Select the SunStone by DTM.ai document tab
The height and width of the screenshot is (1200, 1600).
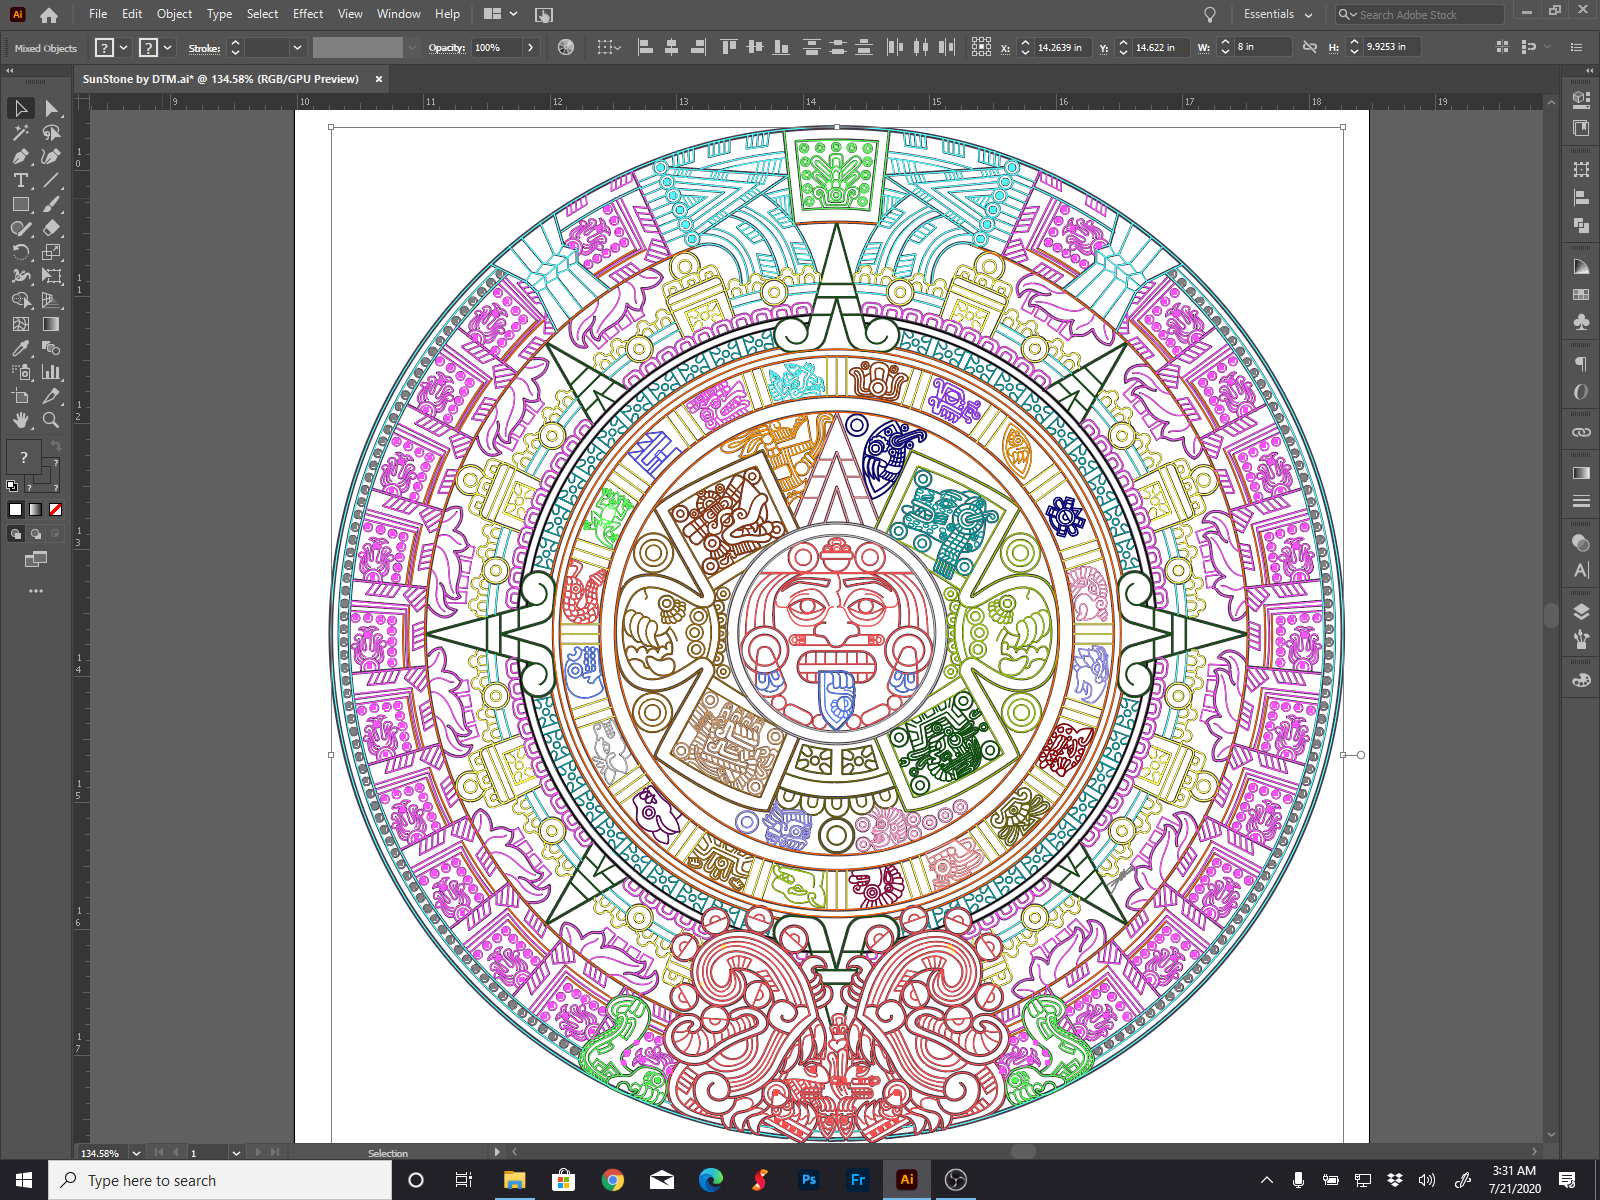[x=220, y=79]
